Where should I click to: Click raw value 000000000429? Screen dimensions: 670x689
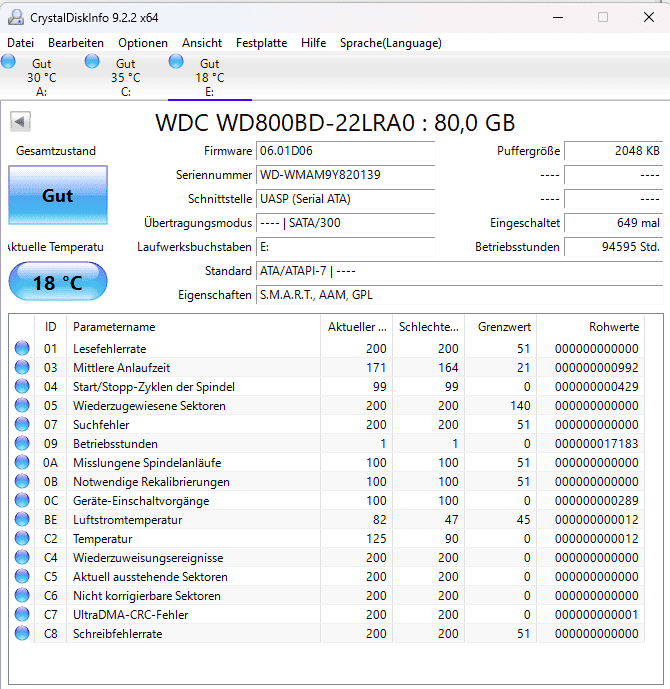click(x=596, y=387)
